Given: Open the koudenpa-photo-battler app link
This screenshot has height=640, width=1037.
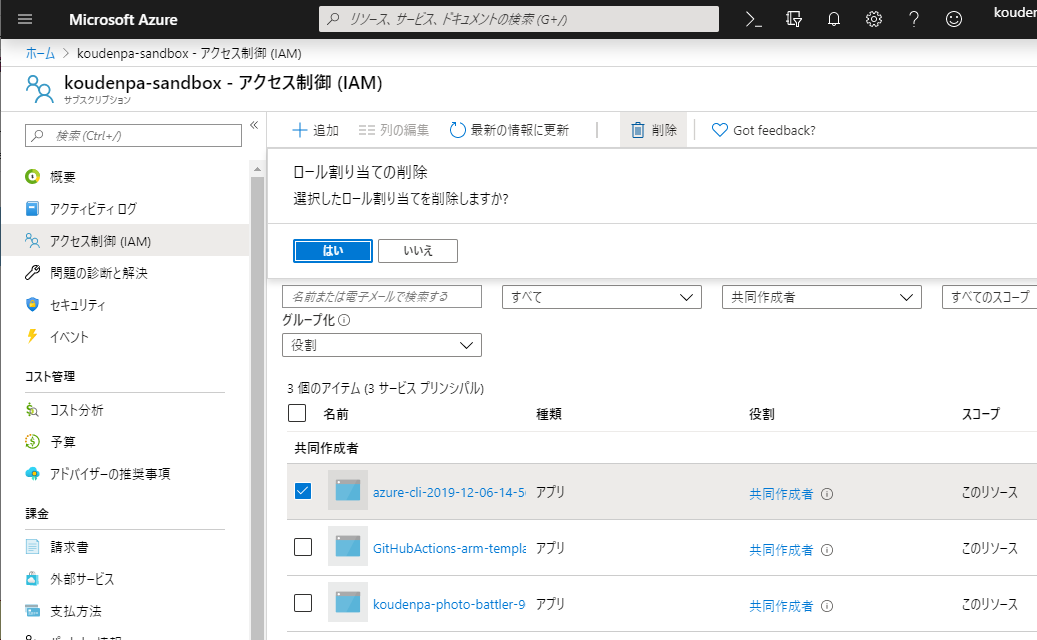Looking at the screenshot, I should (x=448, y=603).
